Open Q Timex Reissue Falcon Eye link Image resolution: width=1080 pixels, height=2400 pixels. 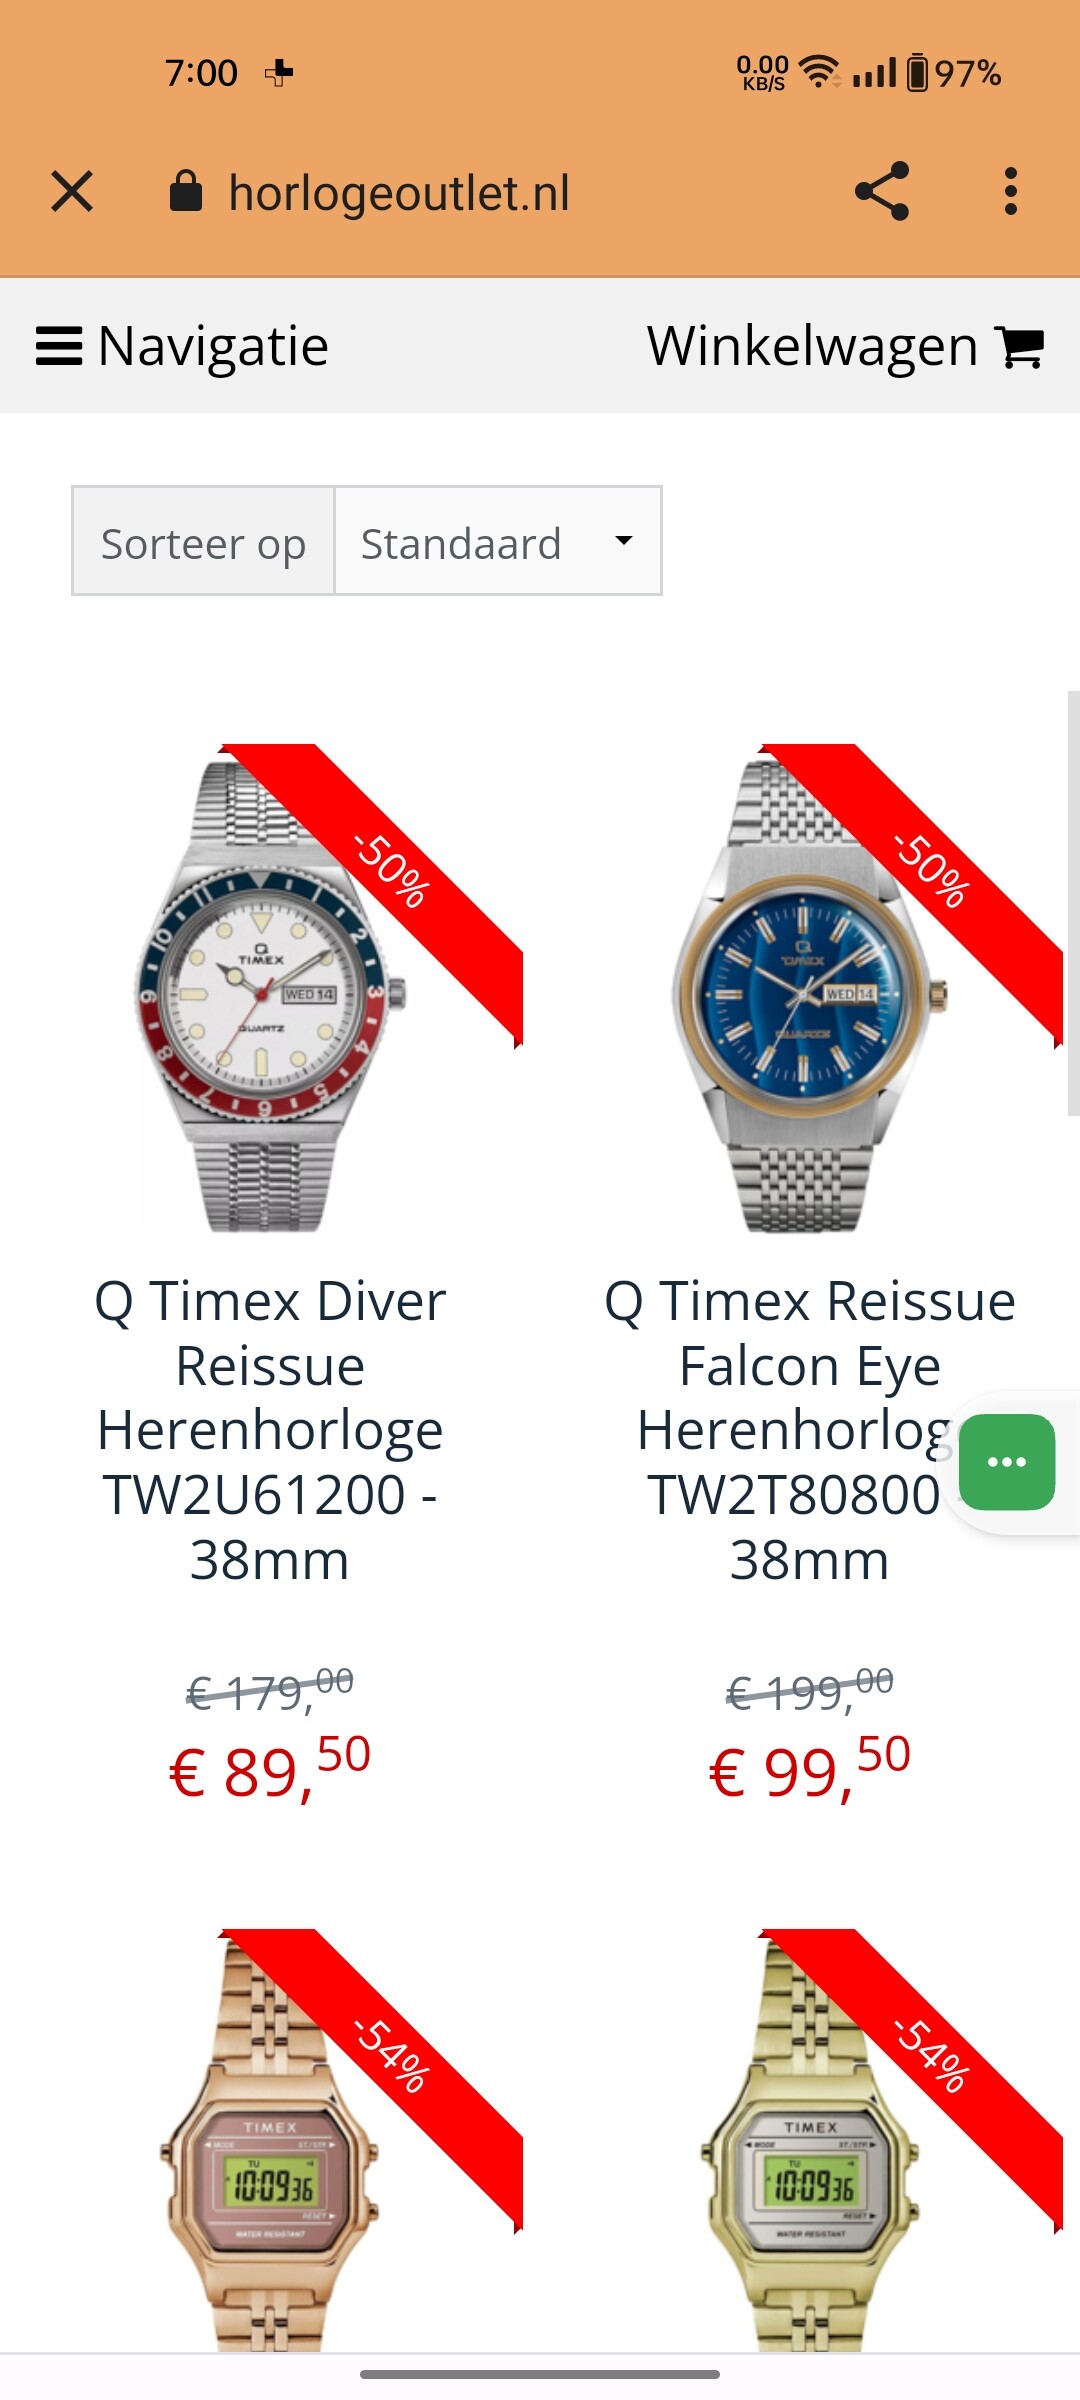click(x=810, y=1430)
